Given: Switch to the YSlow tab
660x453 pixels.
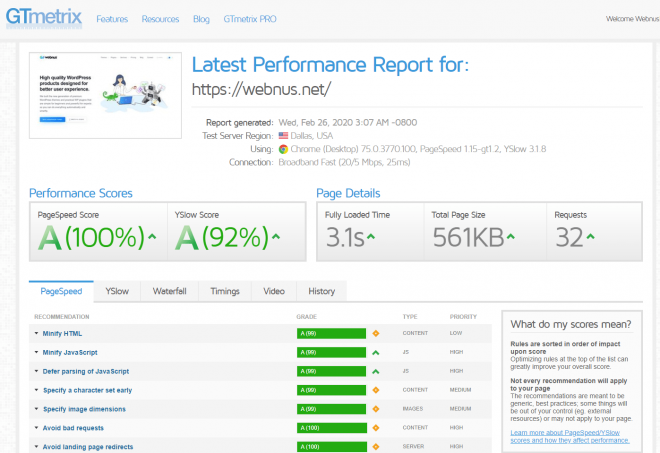Looking at the screenshot, I should click(x=117, y=291).
